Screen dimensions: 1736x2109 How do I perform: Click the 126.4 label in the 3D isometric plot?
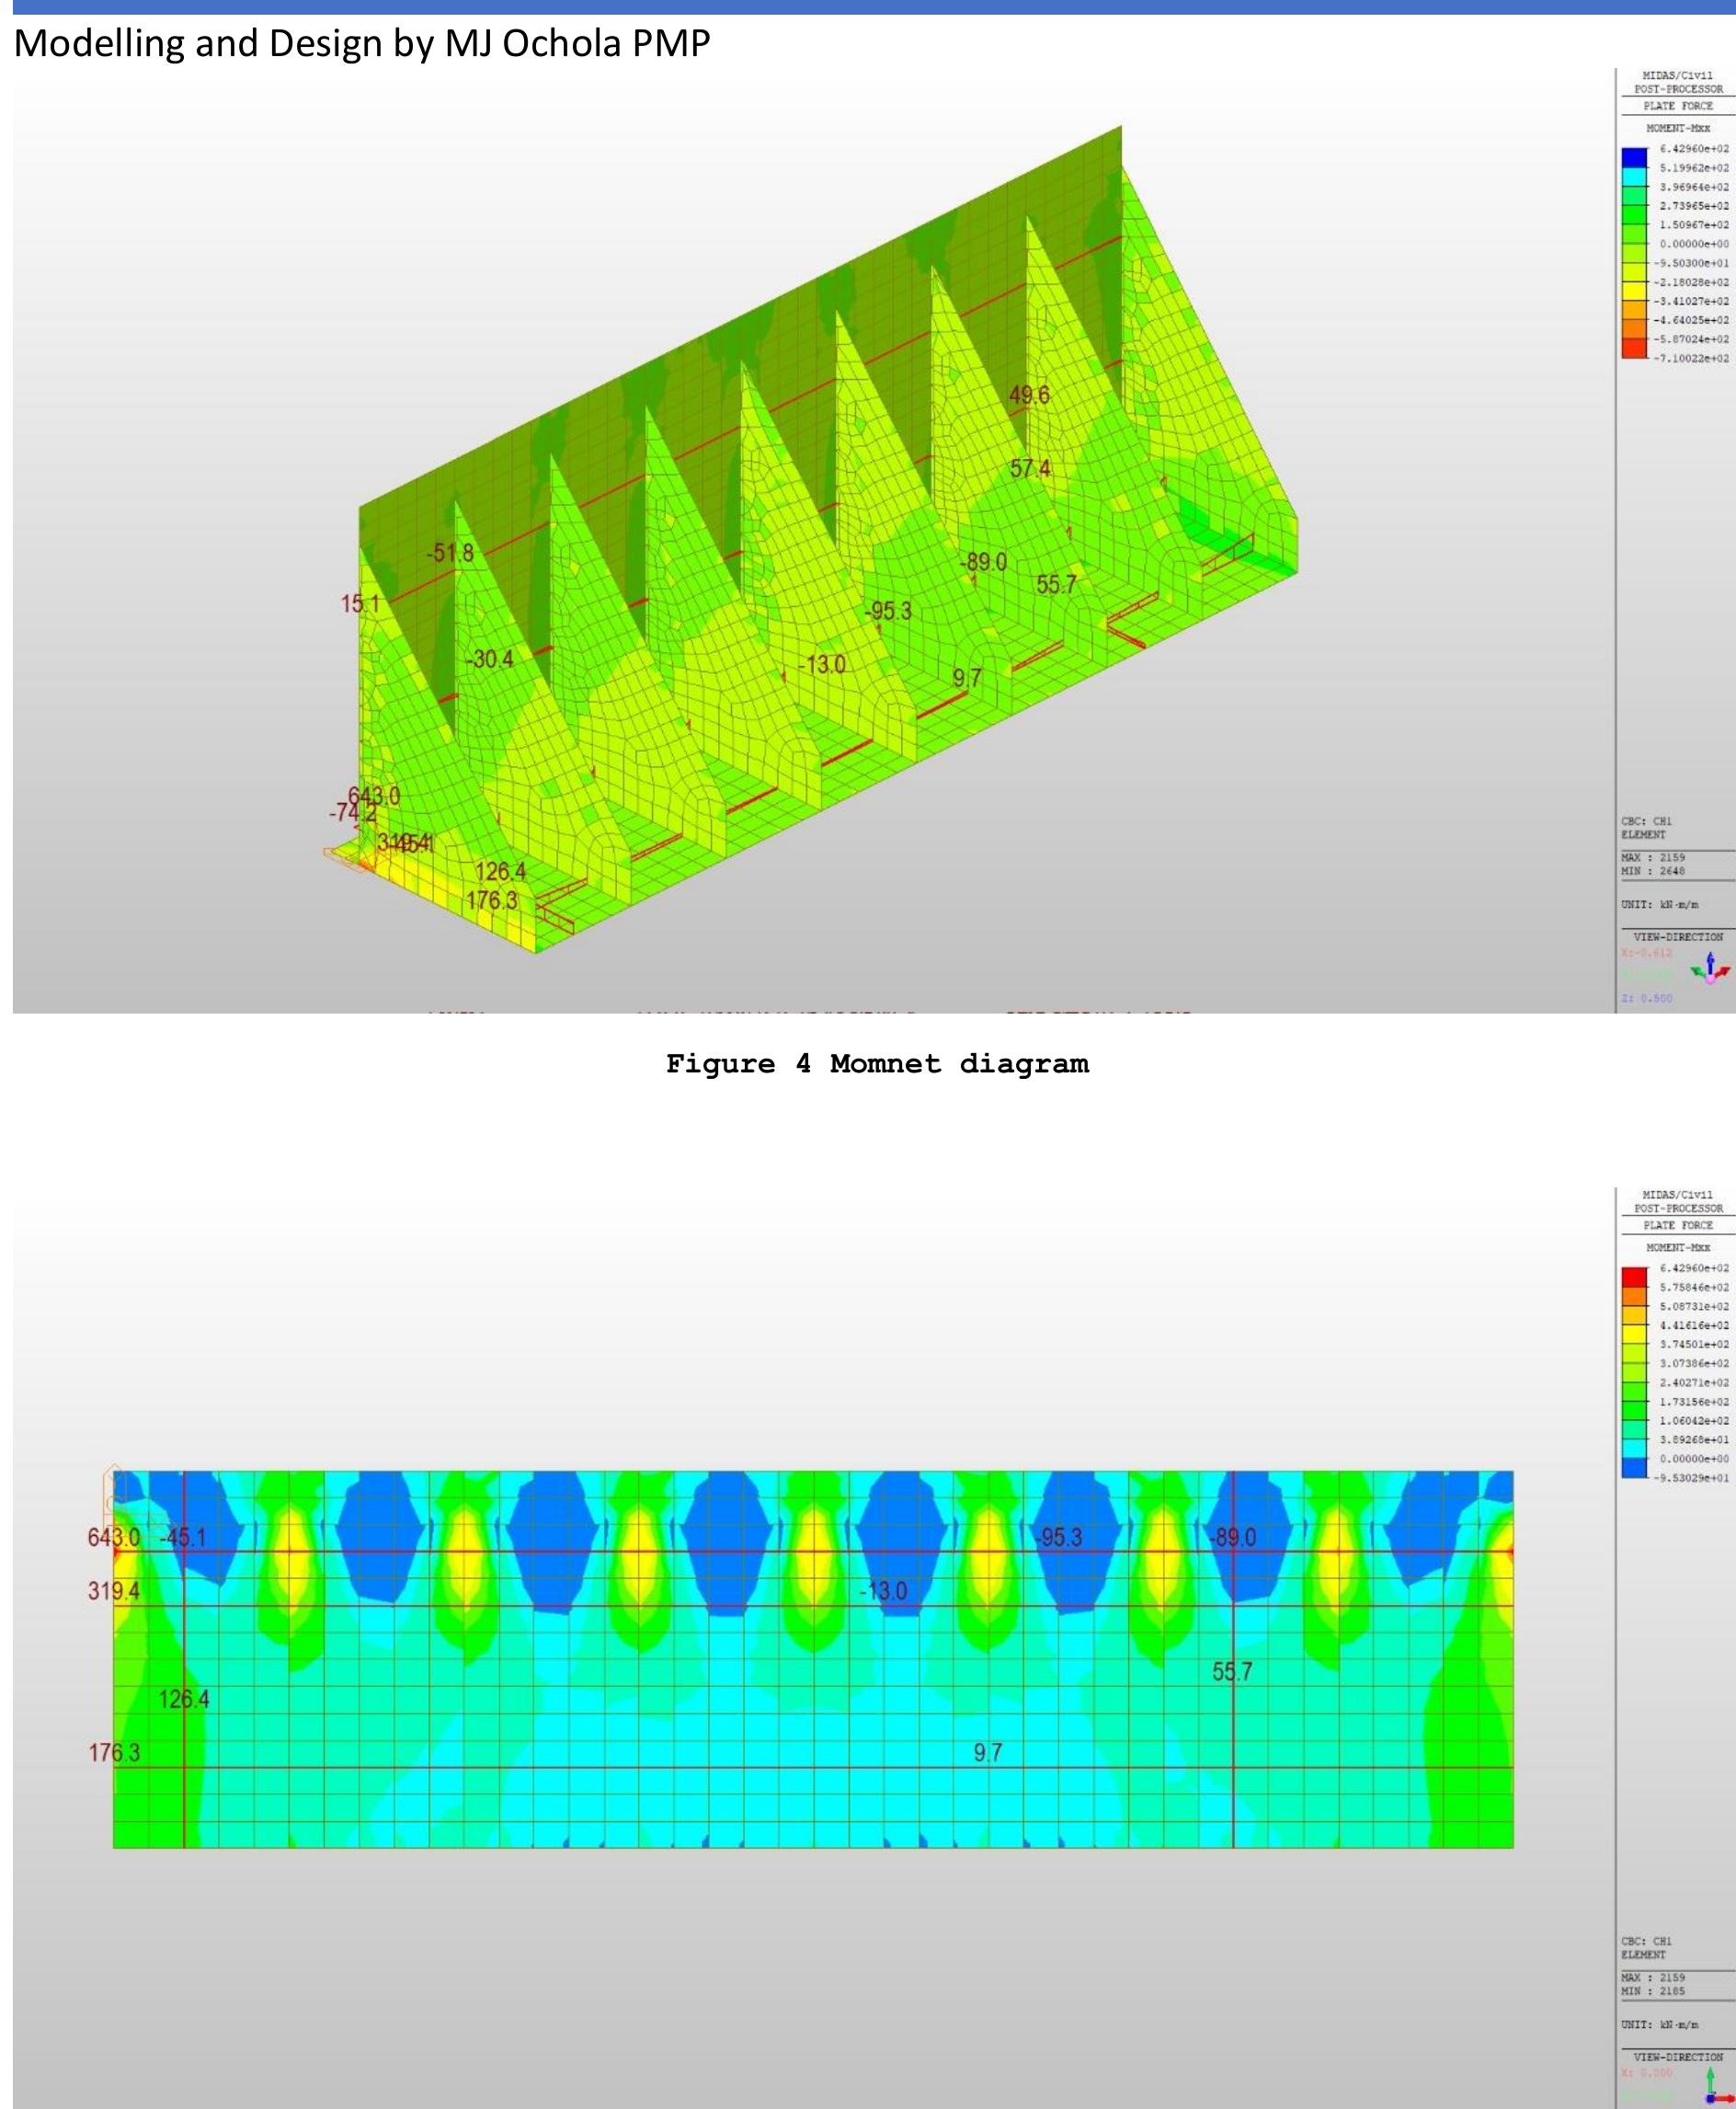click(500, 871)
